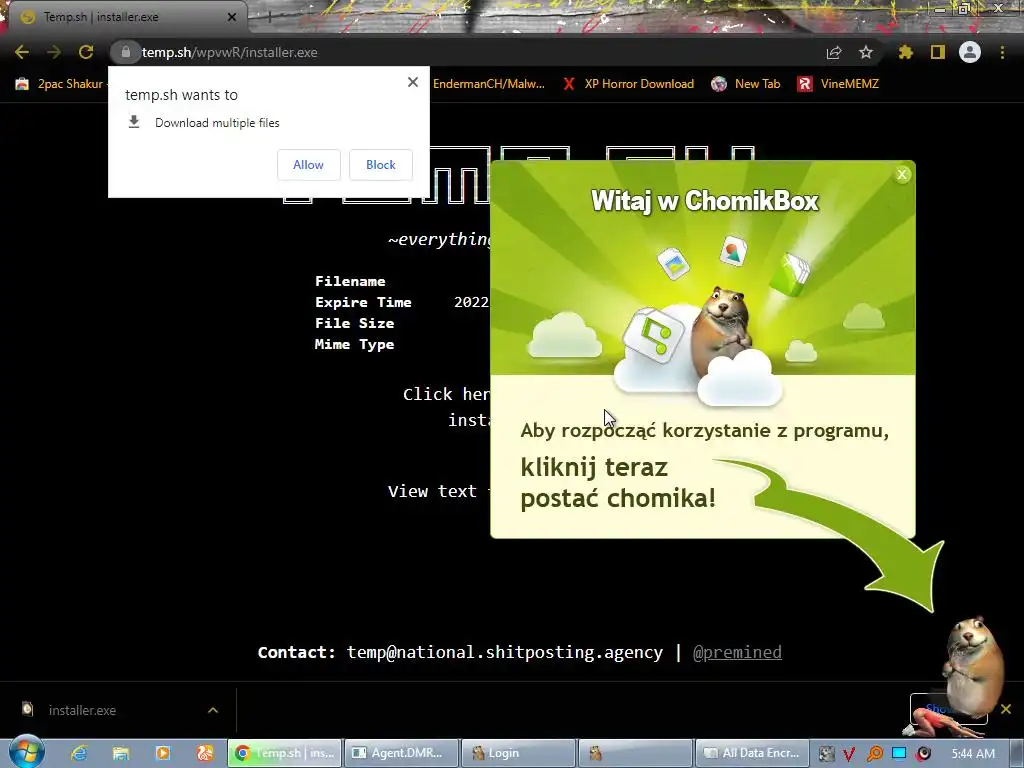This screenshot has height=768, width=1024.
Task: Click the blue monitor system tray icon
Action: point(899,754)
